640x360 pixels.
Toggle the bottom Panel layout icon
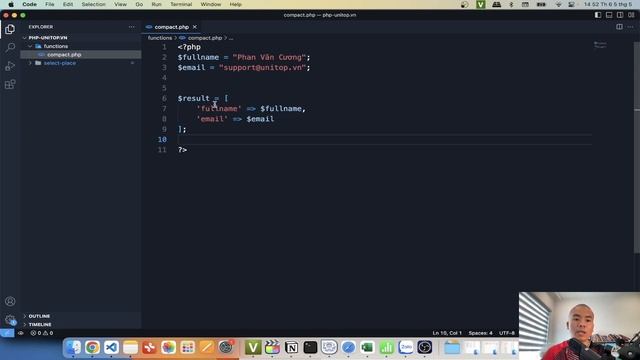pyautogui.click(x=609, y=15)
